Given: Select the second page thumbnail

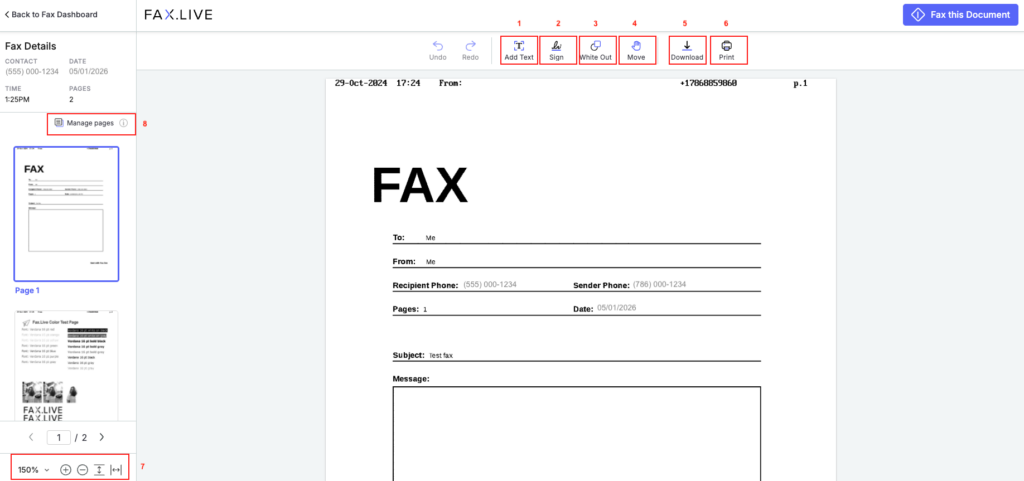Looking at the screenshot, I should pos(67,365).
